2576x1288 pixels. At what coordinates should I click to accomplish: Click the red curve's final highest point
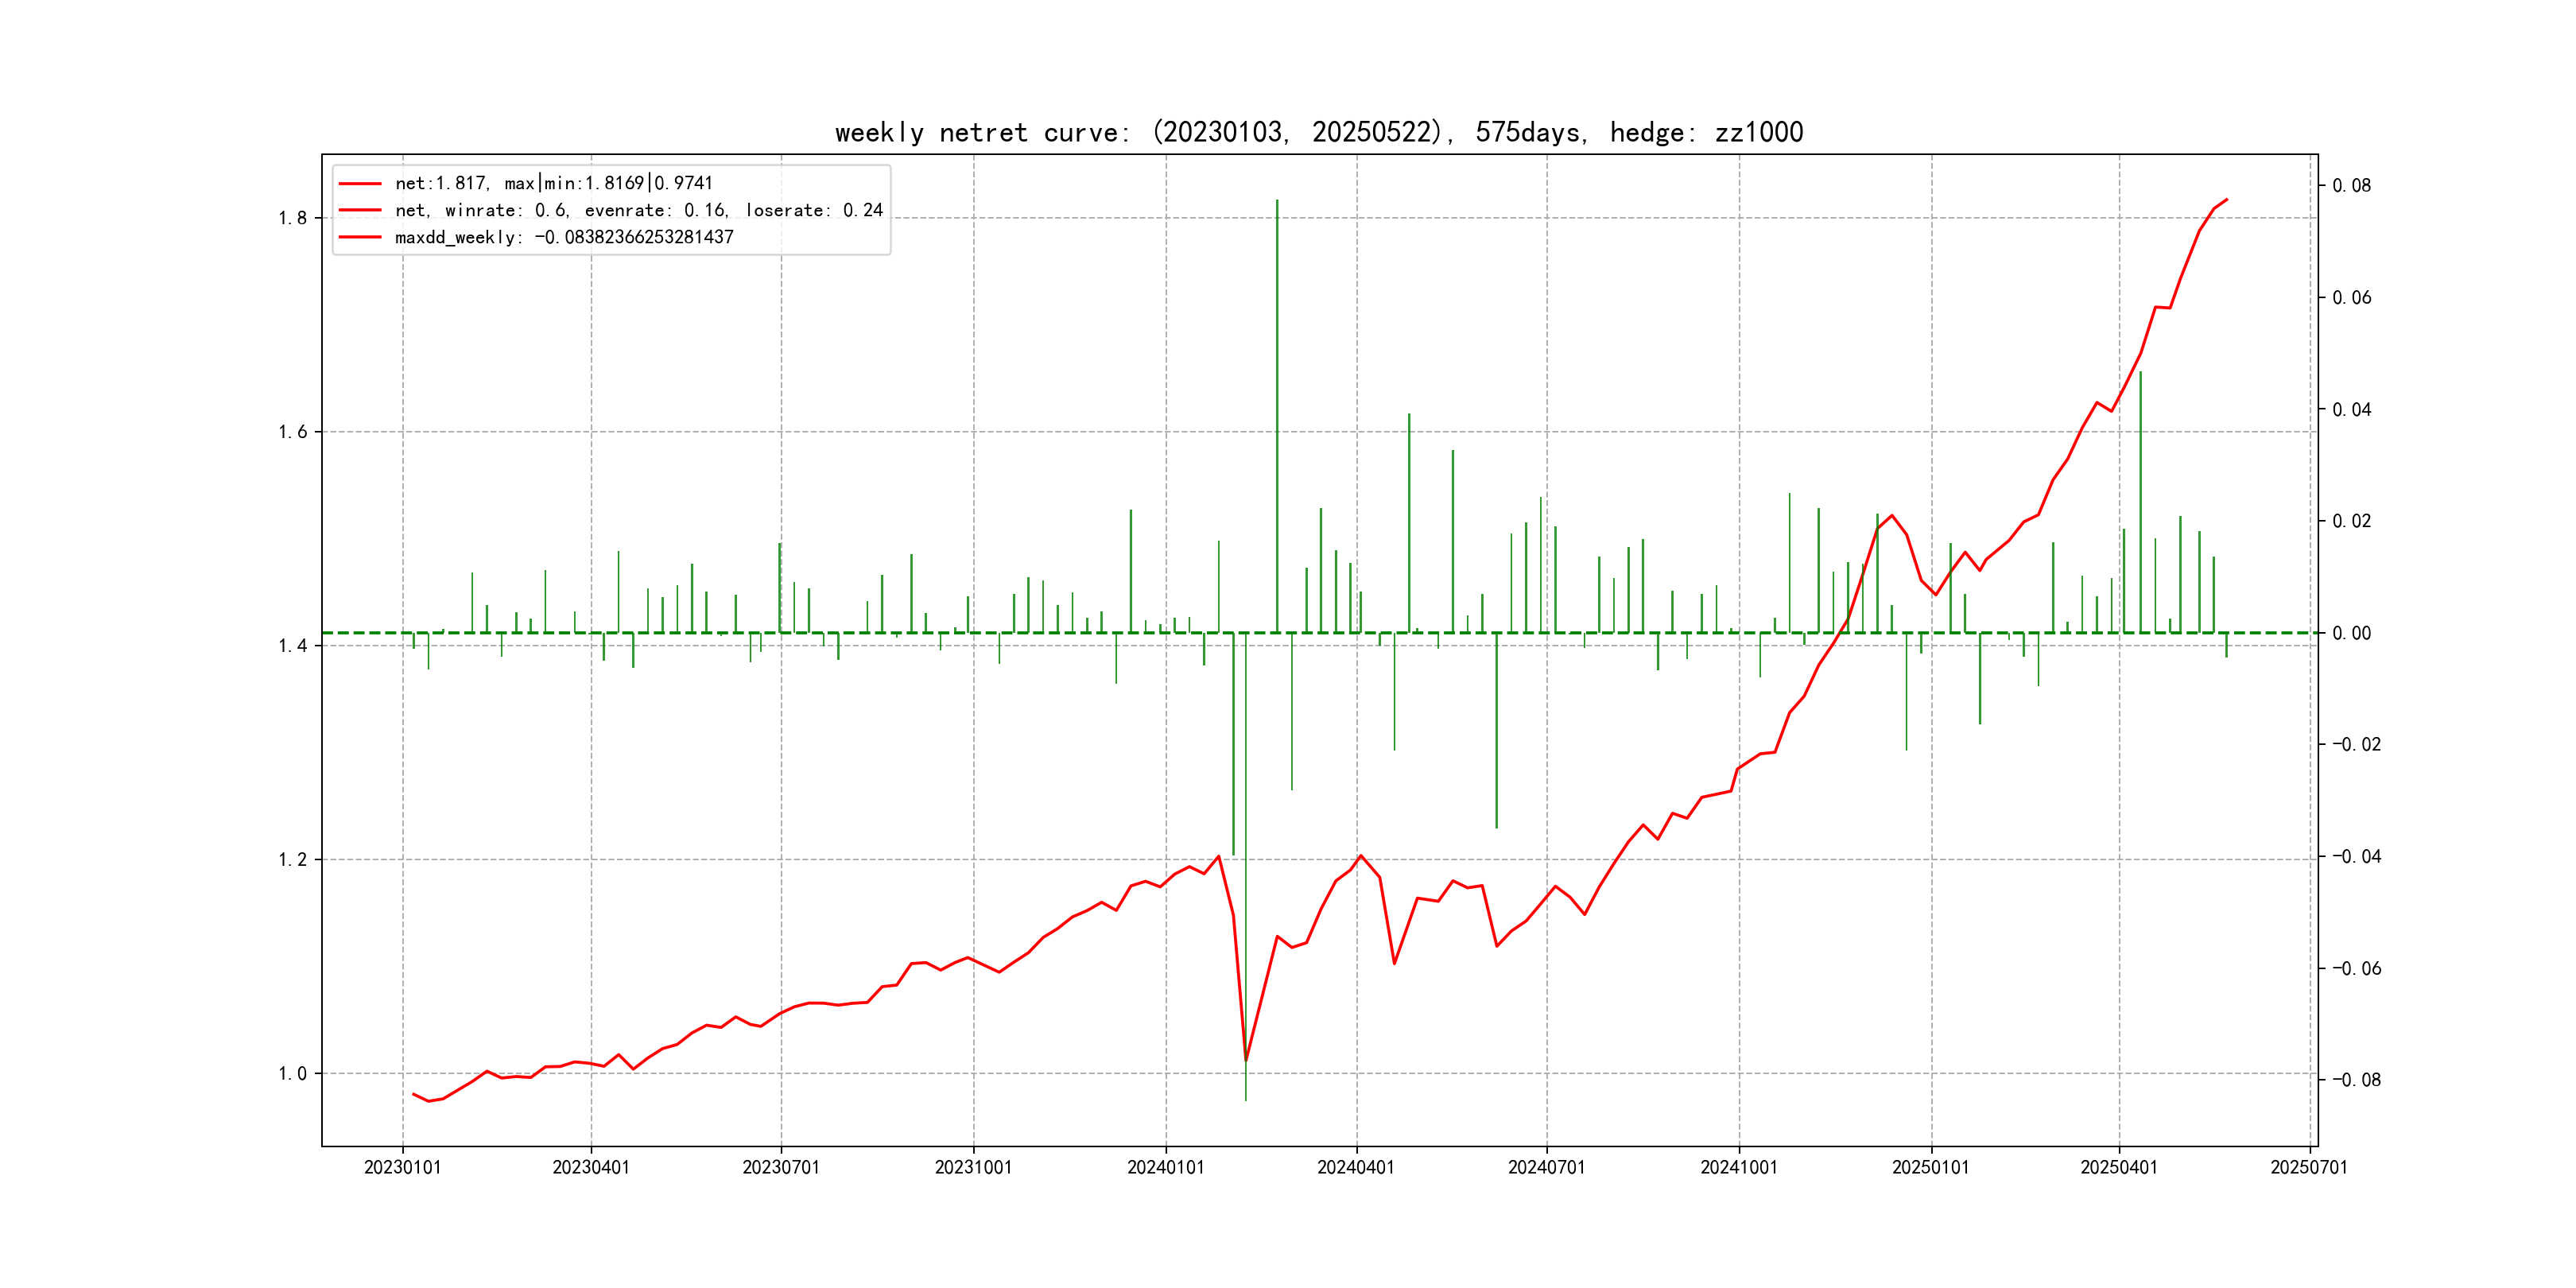(2226, 200)
